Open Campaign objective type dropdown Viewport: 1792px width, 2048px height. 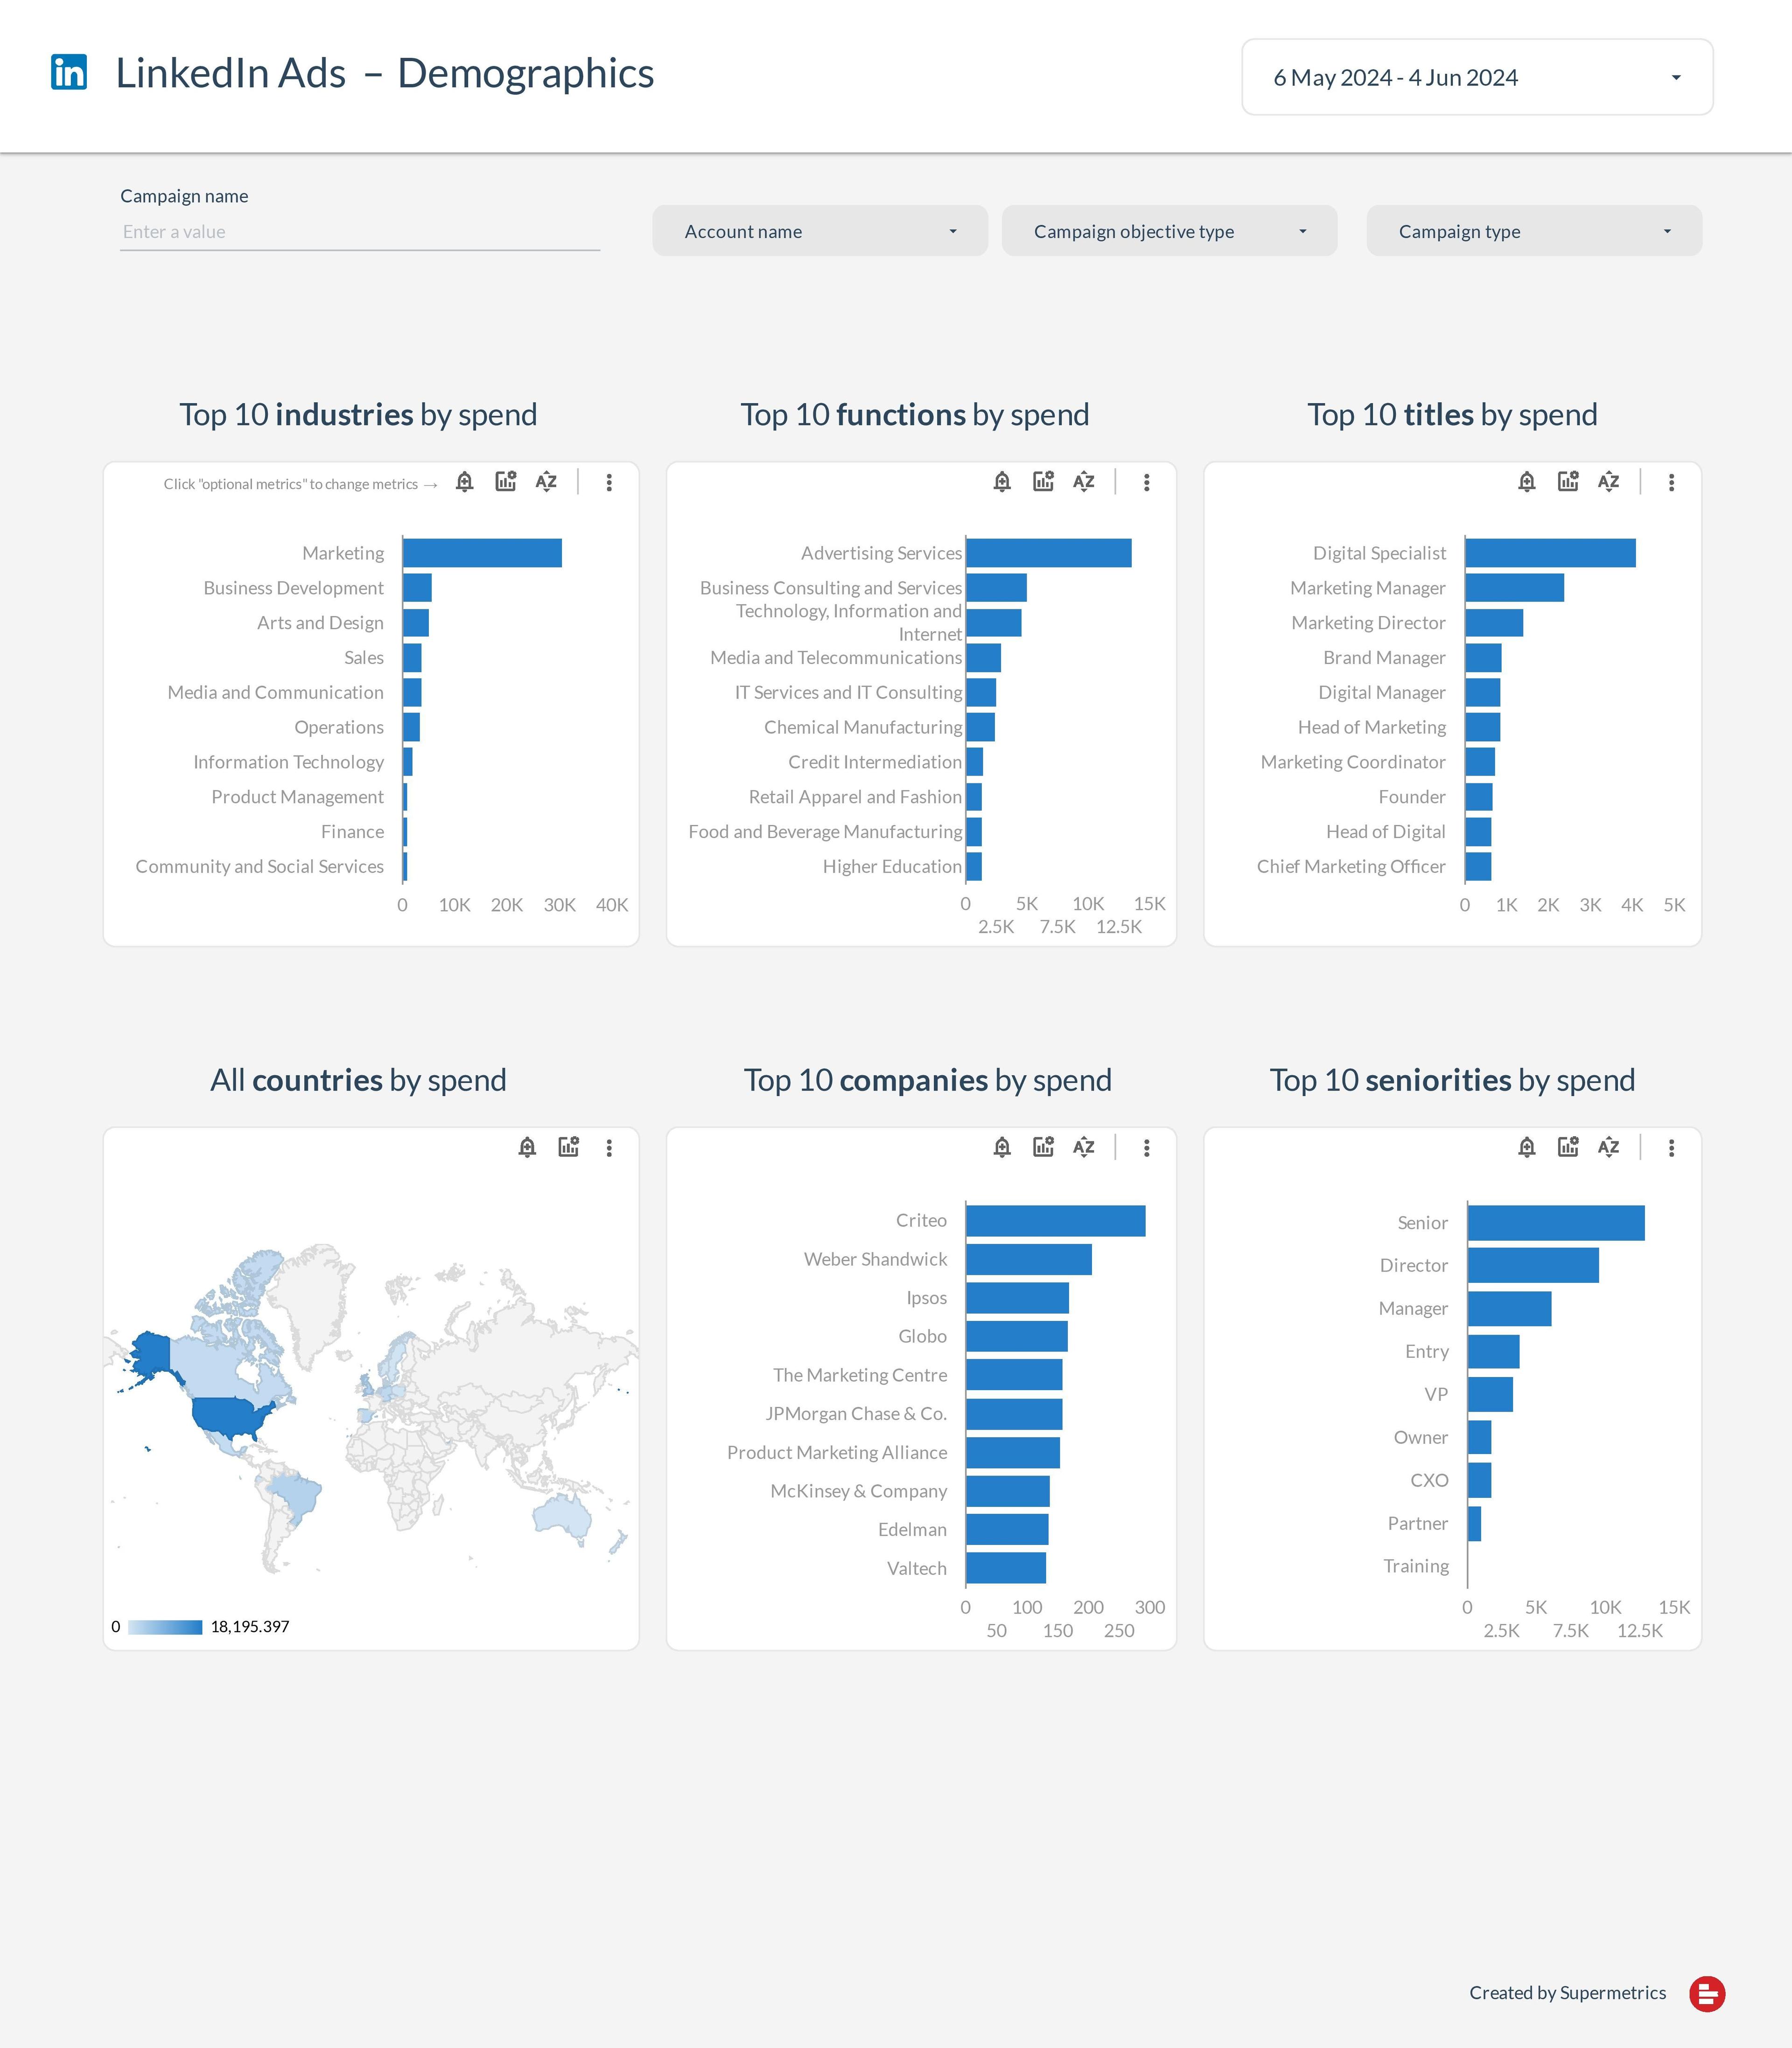[x=1169, y=231]
